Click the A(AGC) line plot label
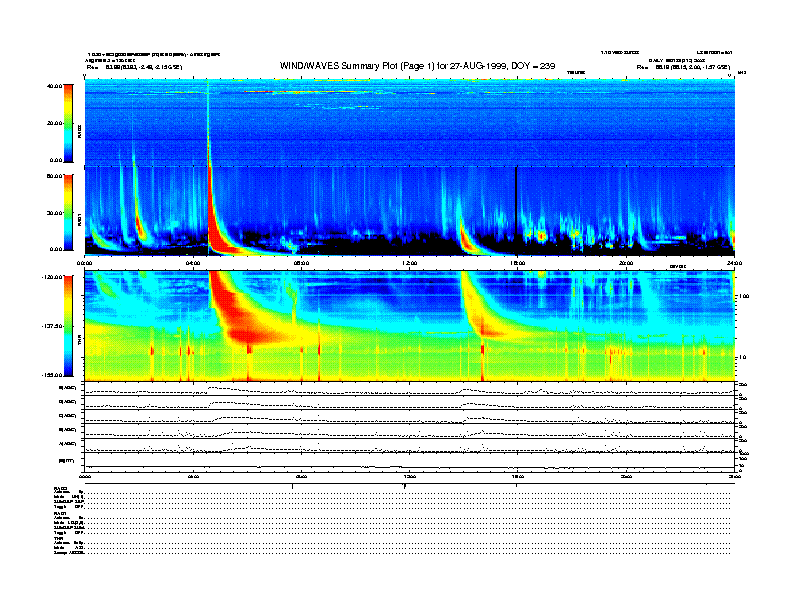 click(x=67, y=444)
